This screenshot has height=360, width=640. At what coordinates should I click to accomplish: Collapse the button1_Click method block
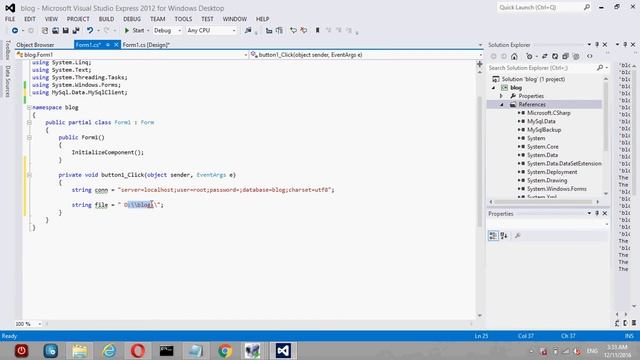29,175
